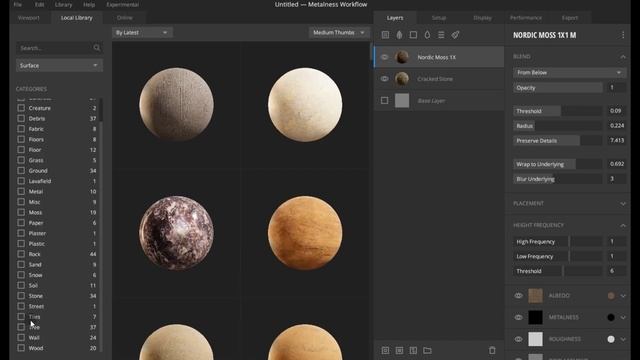Expand the Albedo channel settings chevron
The width and height of the screenshot is (640, 360).
[623, 296]
